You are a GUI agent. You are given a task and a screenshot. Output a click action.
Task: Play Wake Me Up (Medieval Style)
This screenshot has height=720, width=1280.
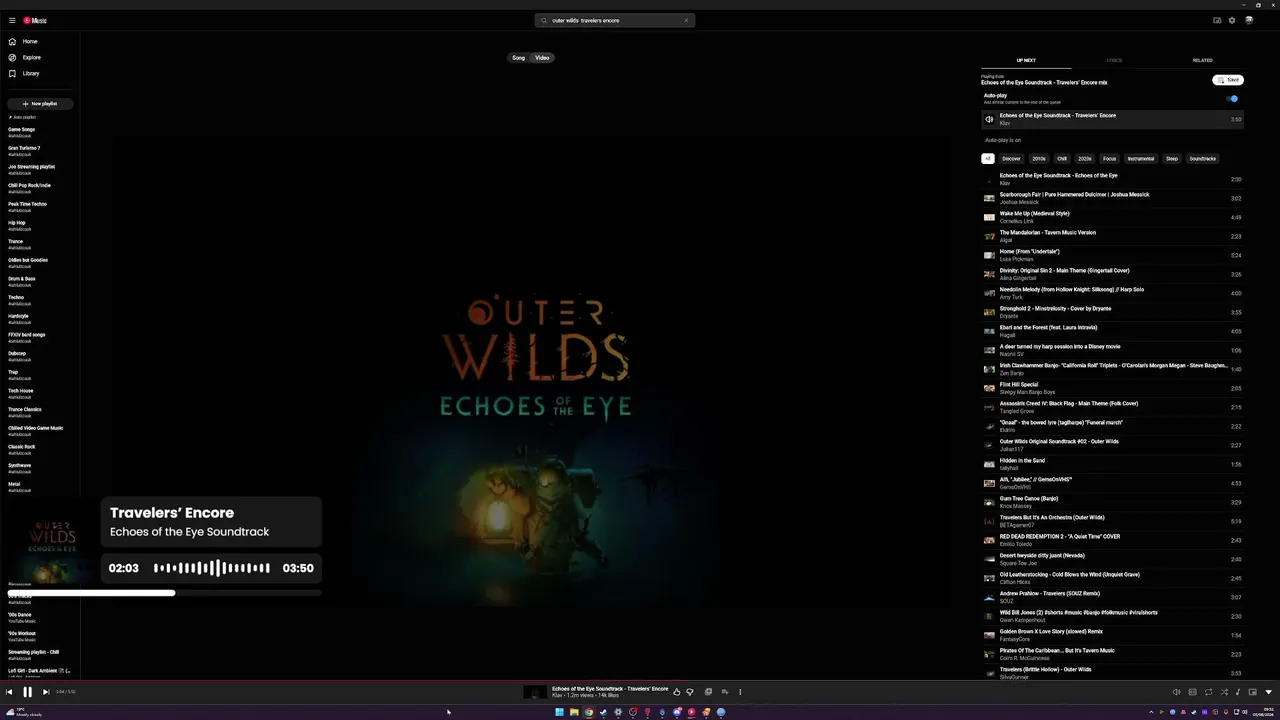(x=1112, y=217)
